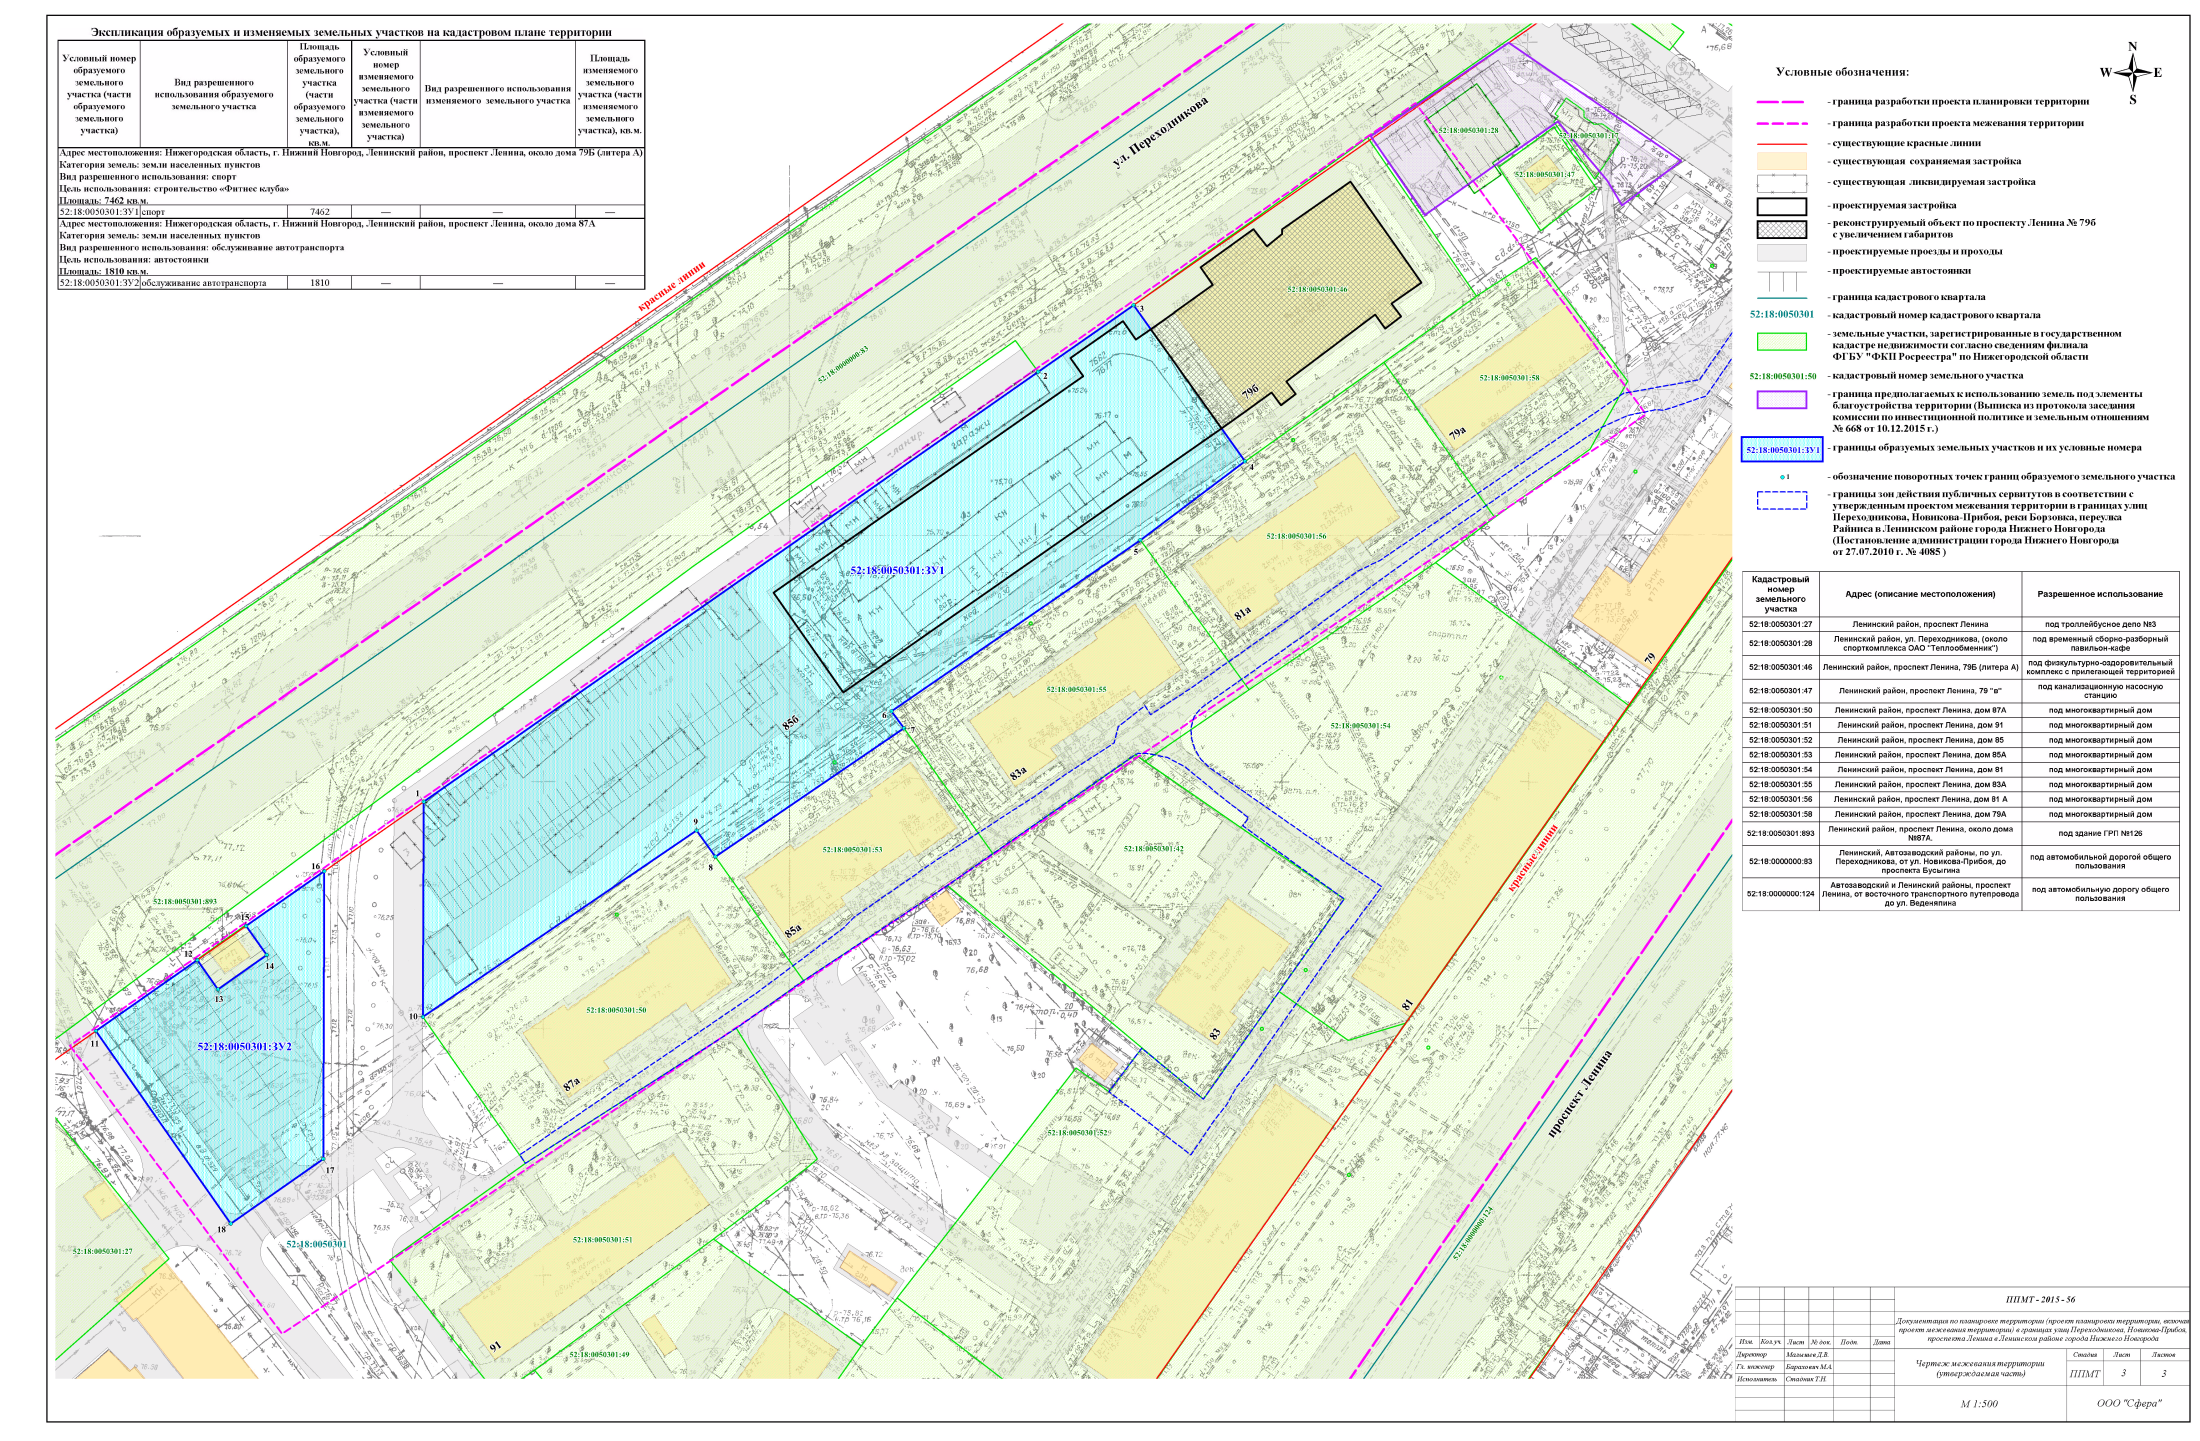
Task: Click the 'ул. Переходникова' street label
Action: pos(1162,130)
